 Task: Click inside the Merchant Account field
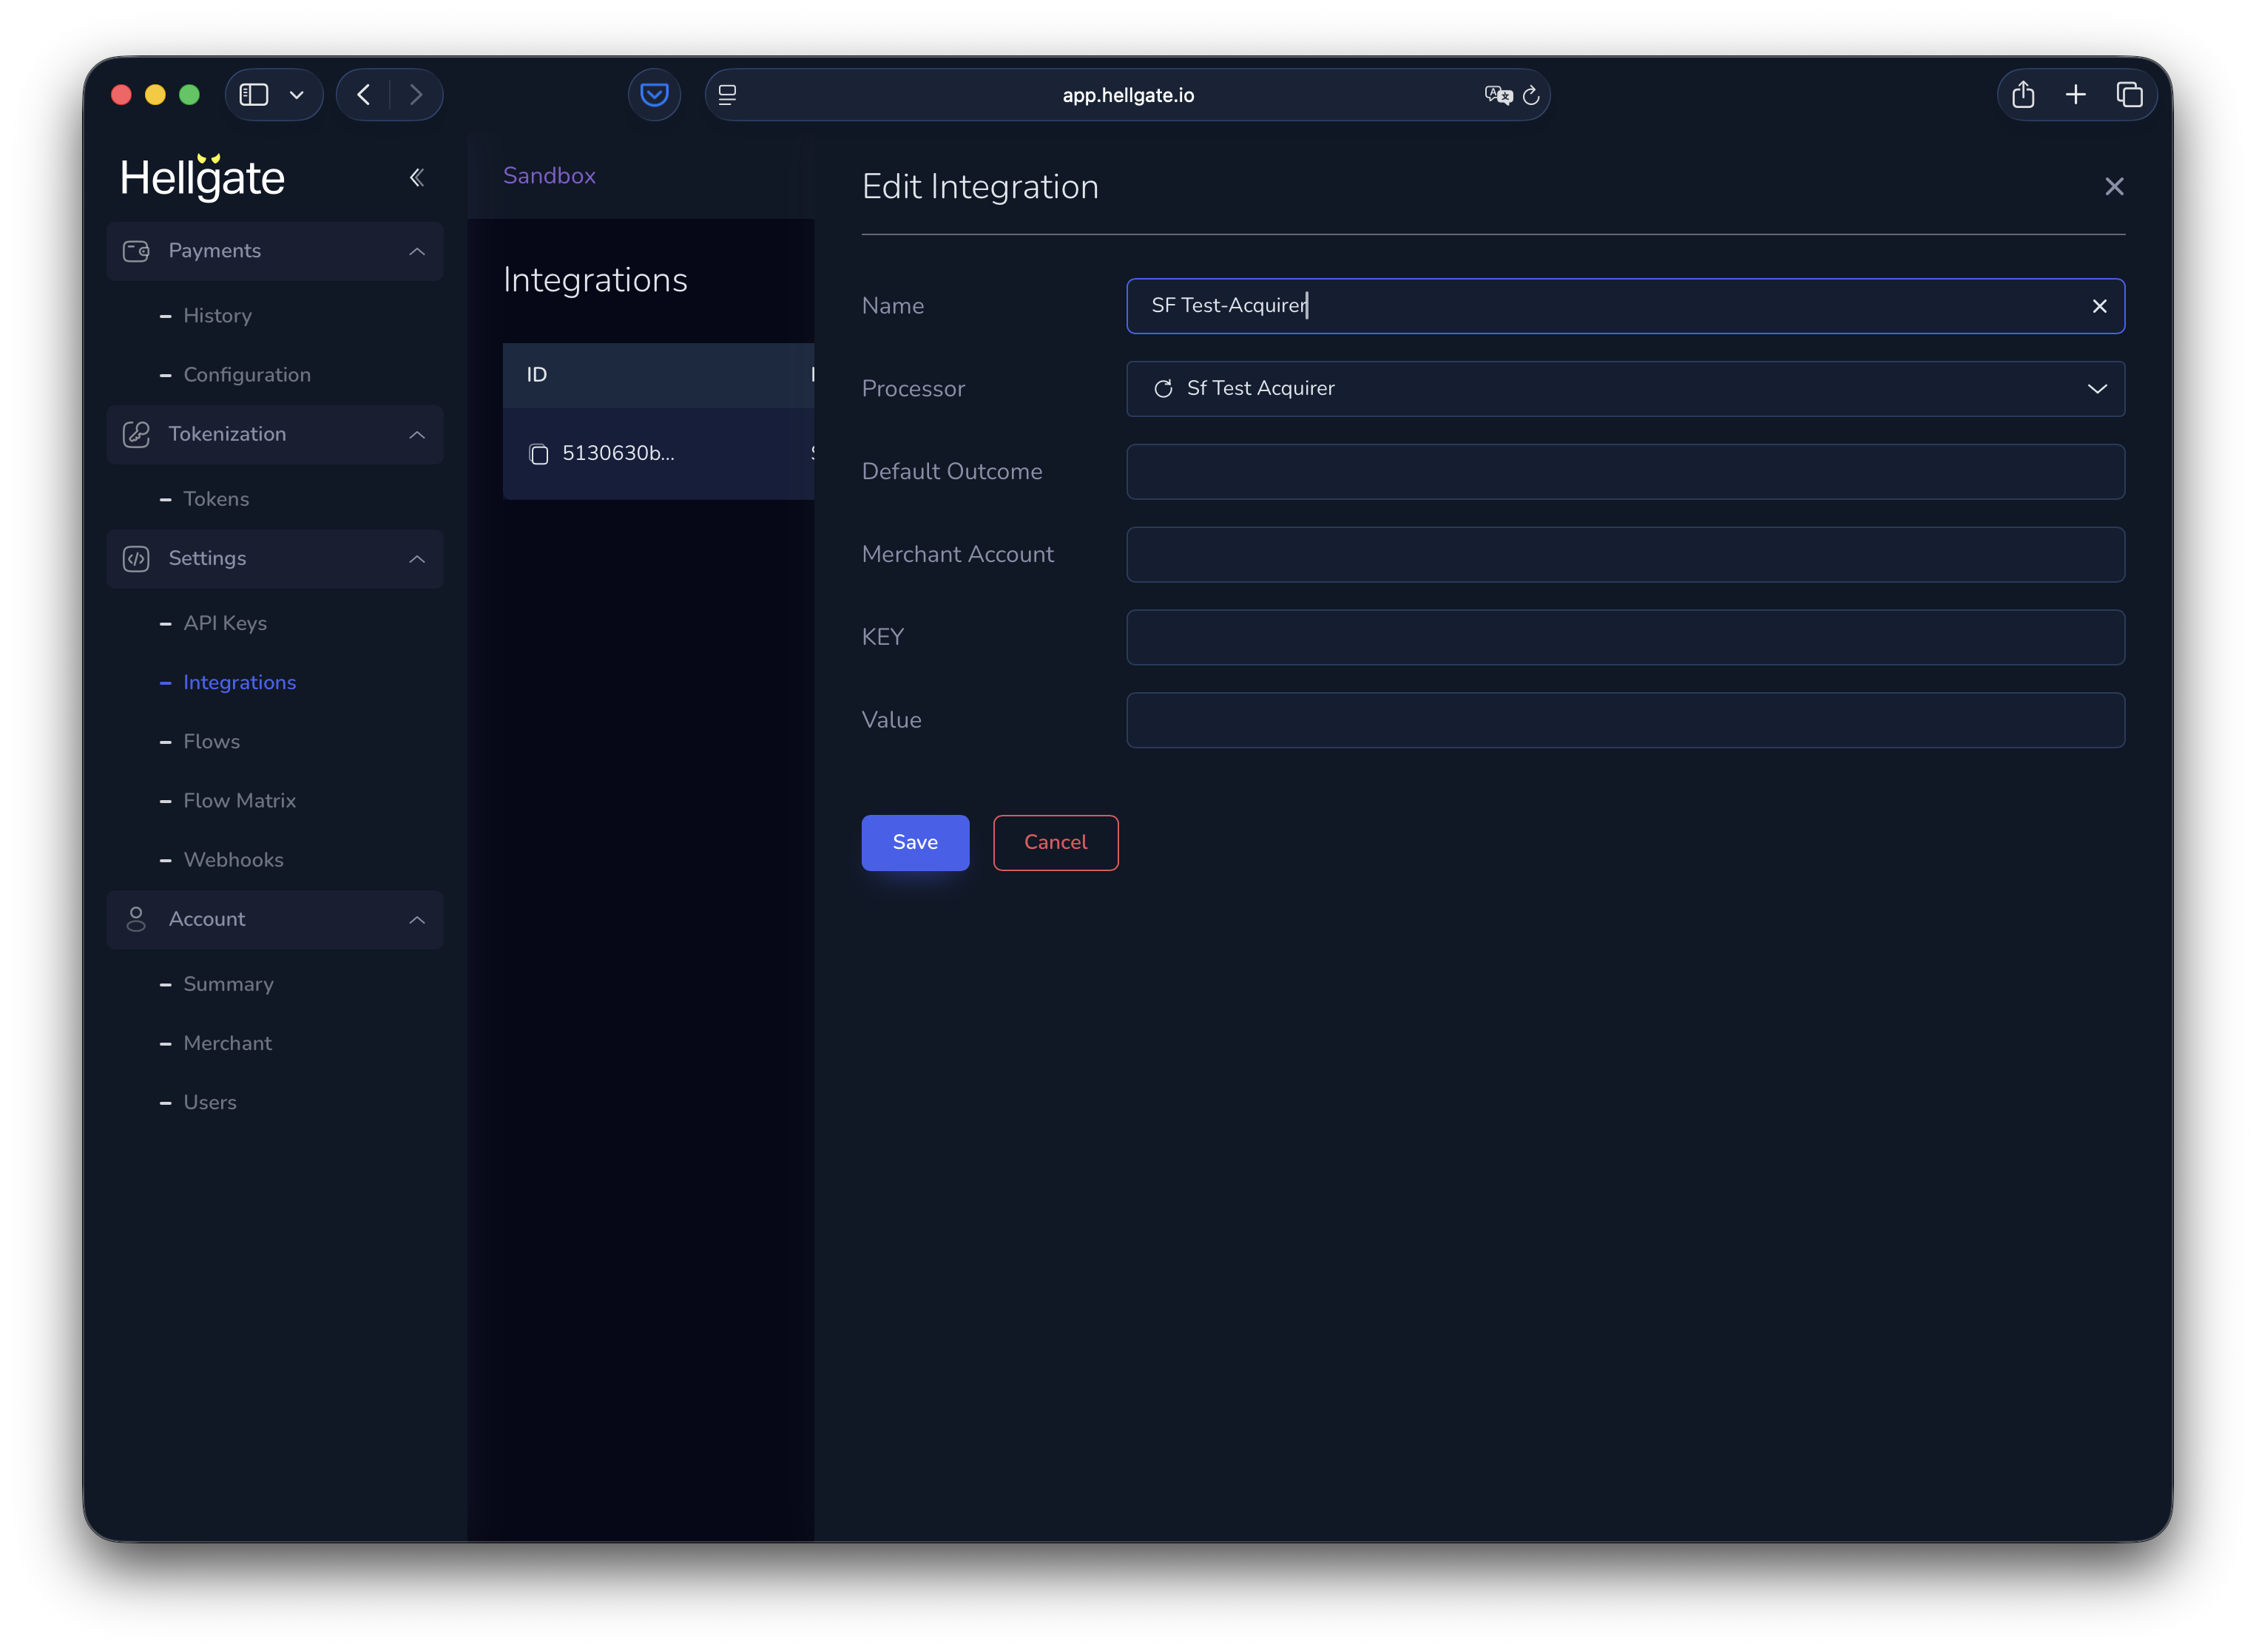click(1624, 554)
